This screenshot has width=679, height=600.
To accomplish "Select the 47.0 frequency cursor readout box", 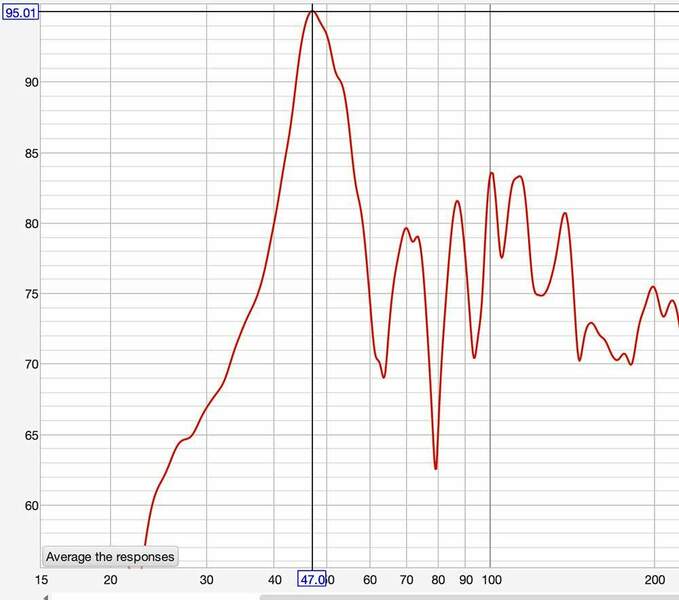I will pos(312,579).
